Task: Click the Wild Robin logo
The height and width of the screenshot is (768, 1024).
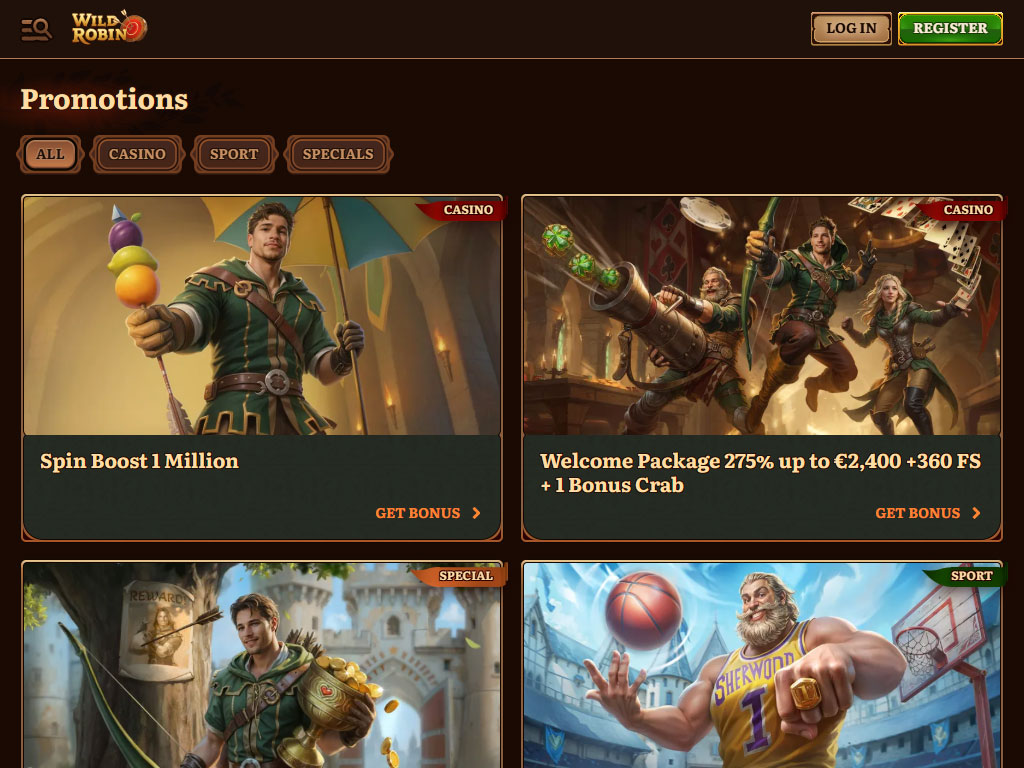Action: tap(109, 28)
